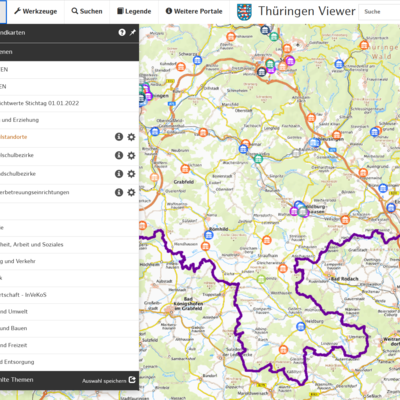Toggle the 'erbetreuungseinrichtungen' layer on

click(34, 192)
